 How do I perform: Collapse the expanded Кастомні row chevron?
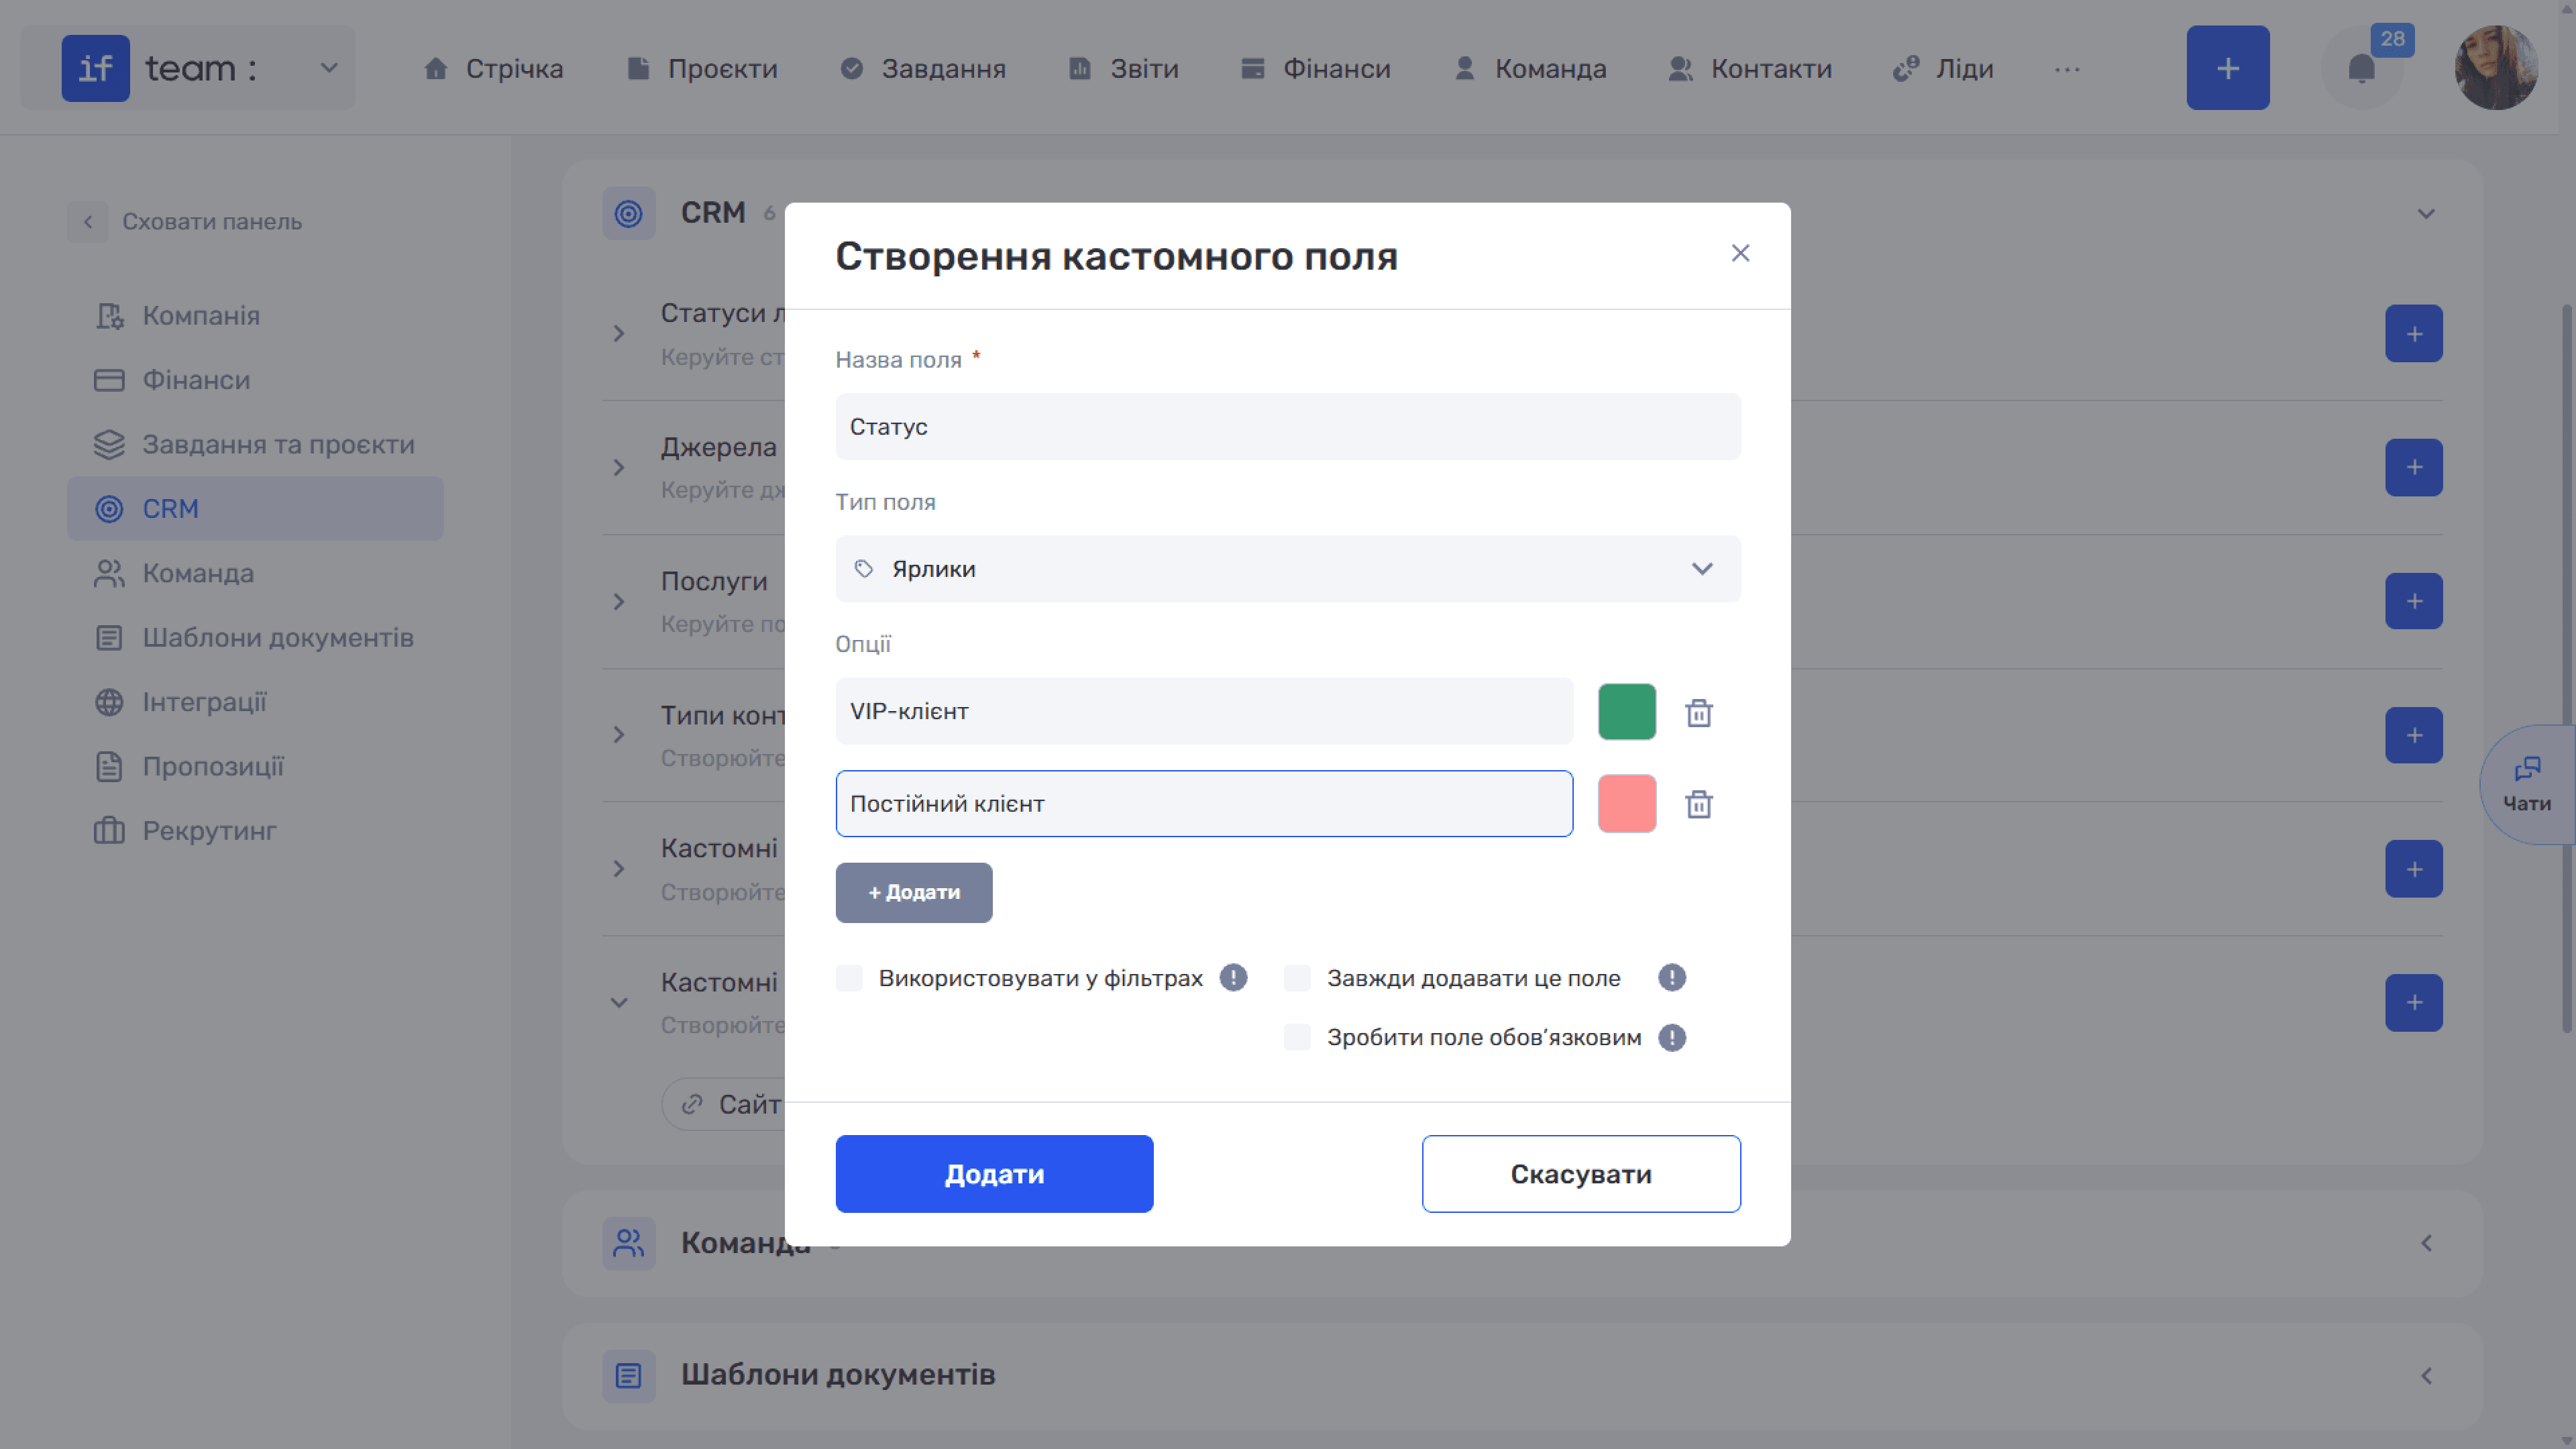tap(619, 1003)
